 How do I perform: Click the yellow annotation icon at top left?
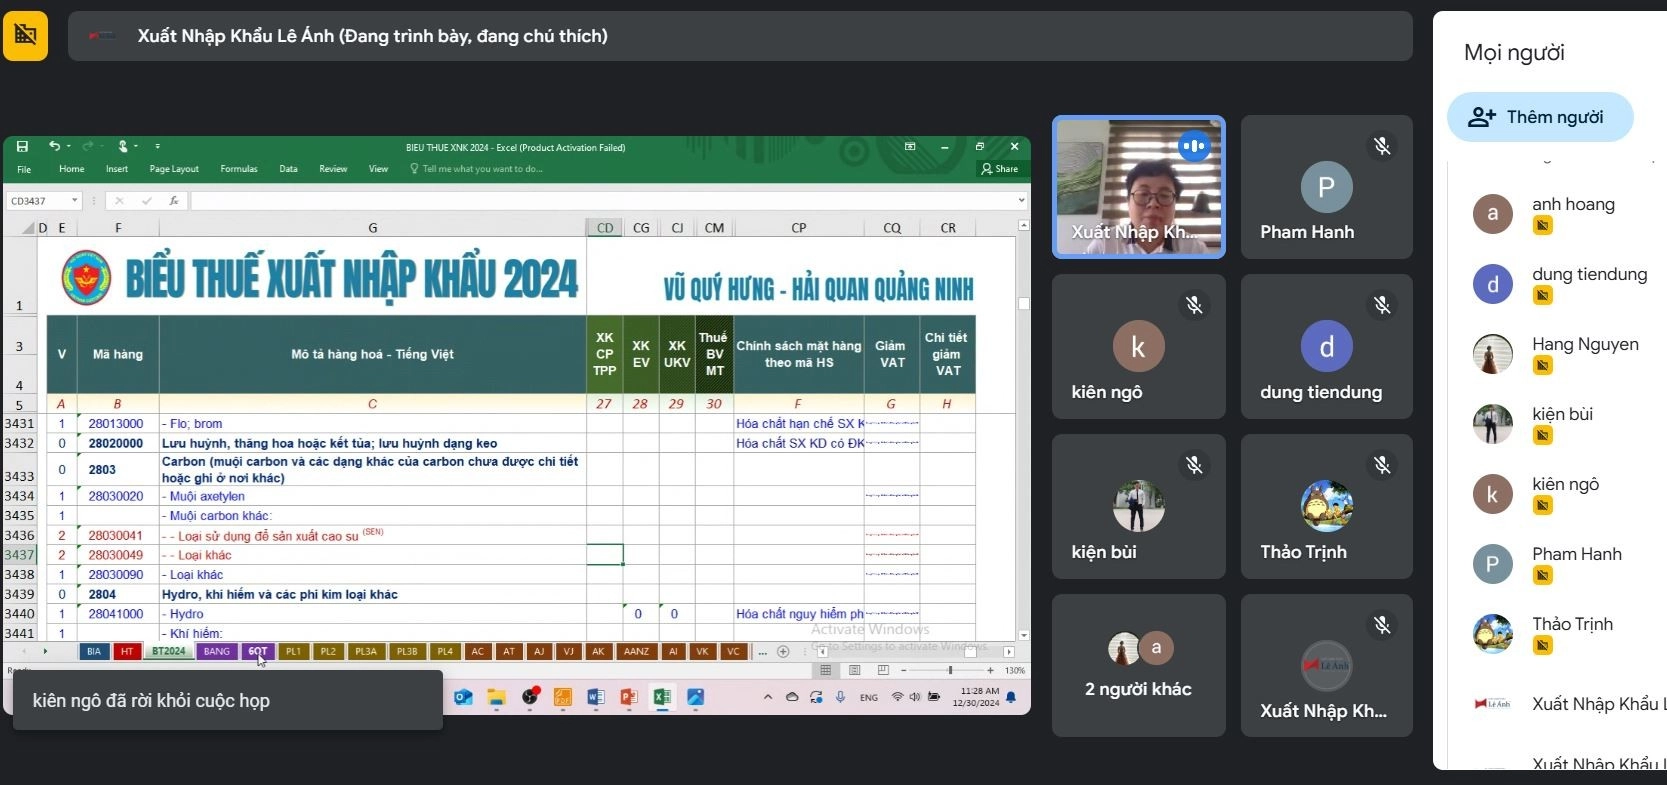click(x=25, y=36)
